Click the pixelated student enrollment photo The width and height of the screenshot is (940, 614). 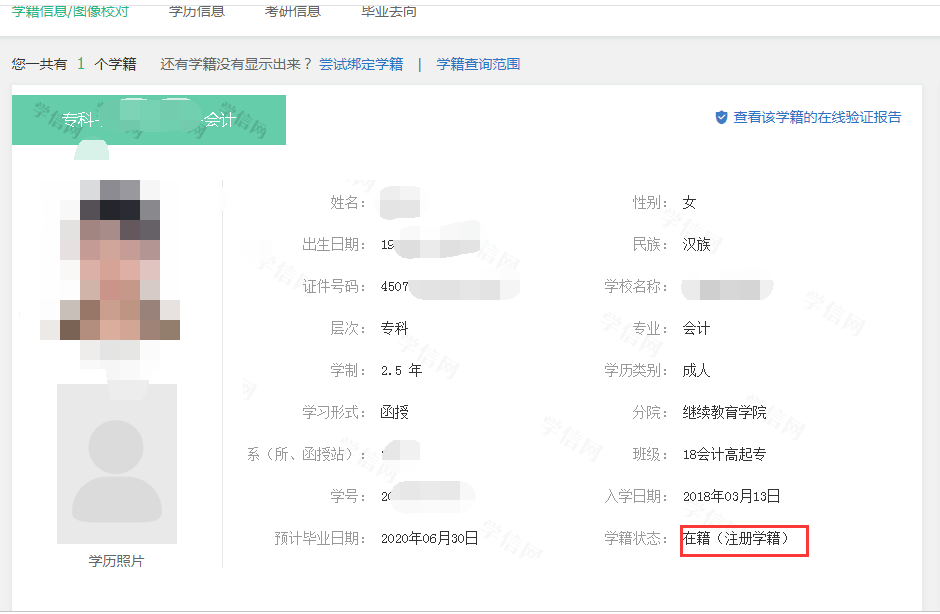pyautogui.click(x=110, y=262)
